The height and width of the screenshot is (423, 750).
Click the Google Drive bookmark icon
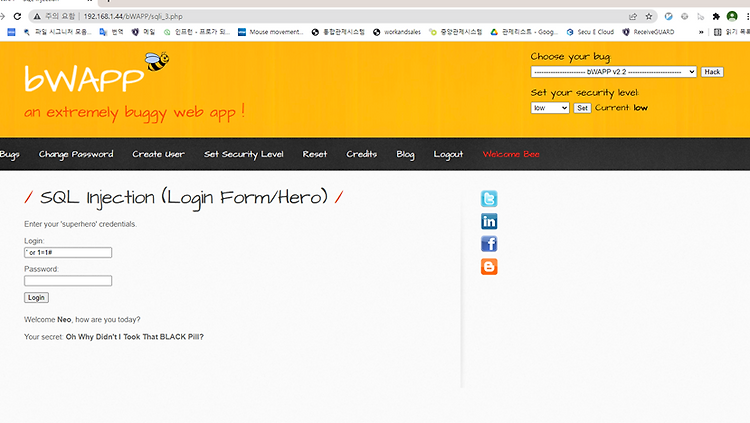click(494, 32)
